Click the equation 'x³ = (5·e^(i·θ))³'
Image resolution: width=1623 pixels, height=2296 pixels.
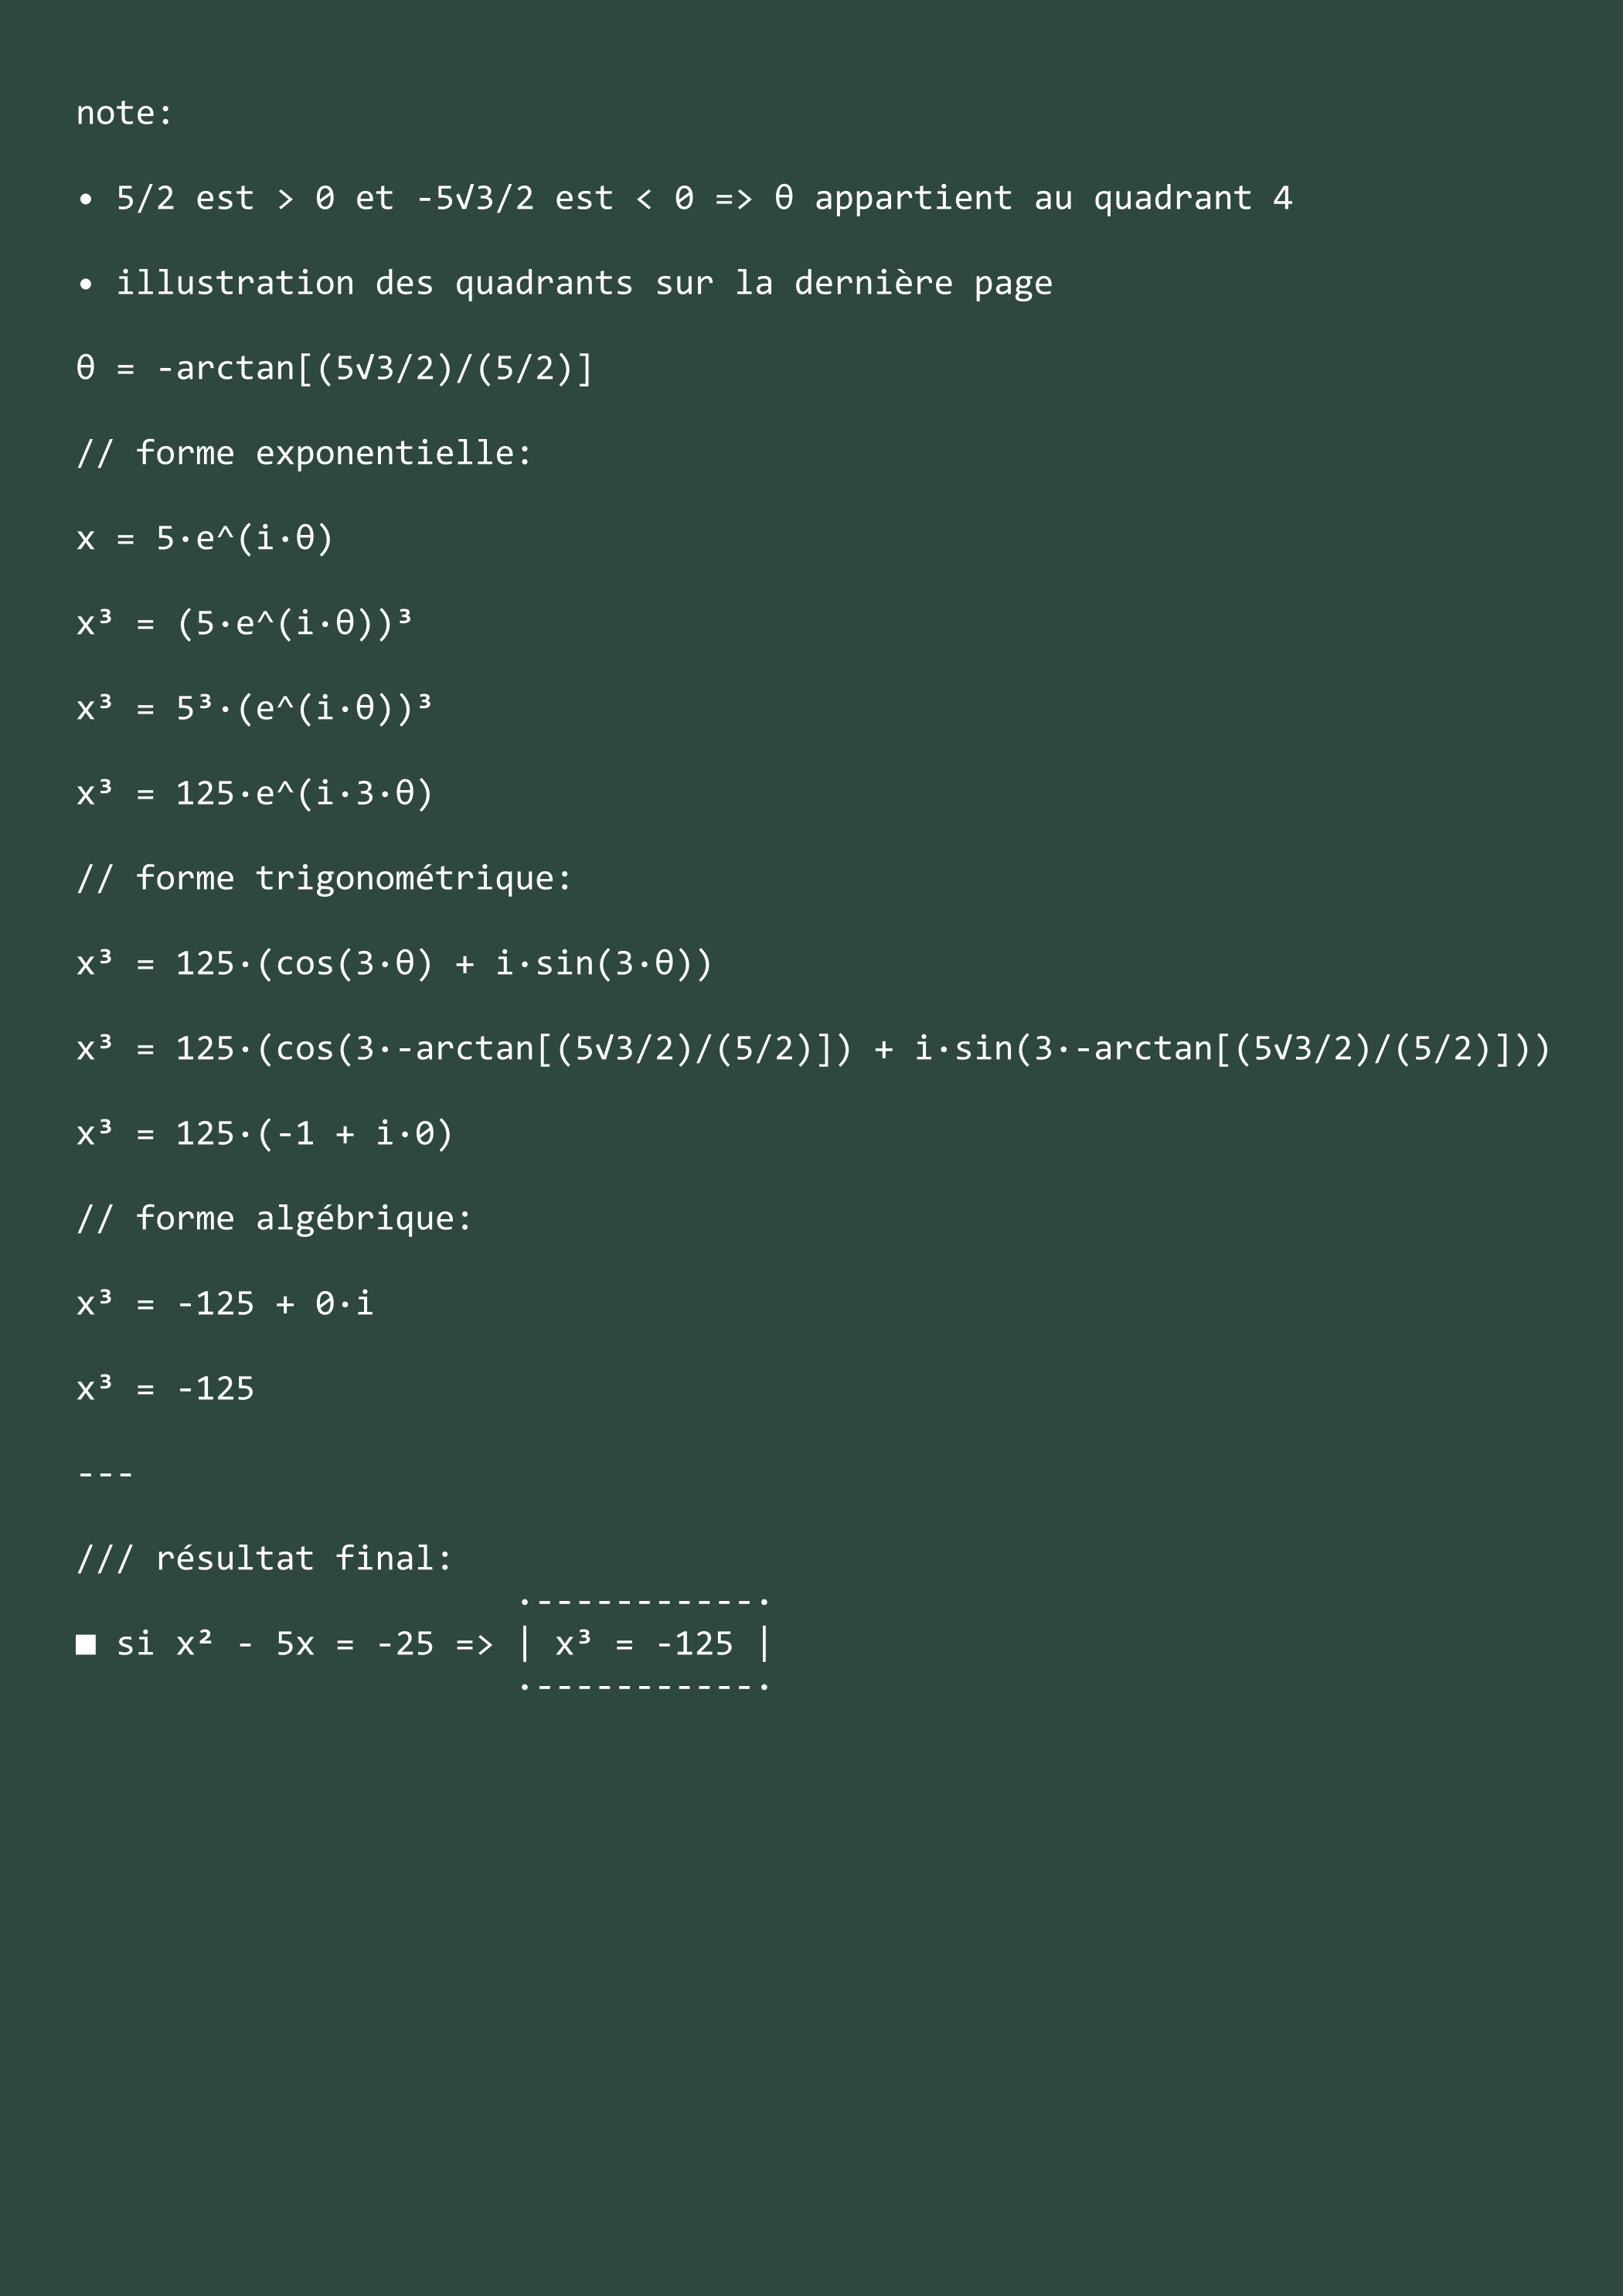coord(245,623)
